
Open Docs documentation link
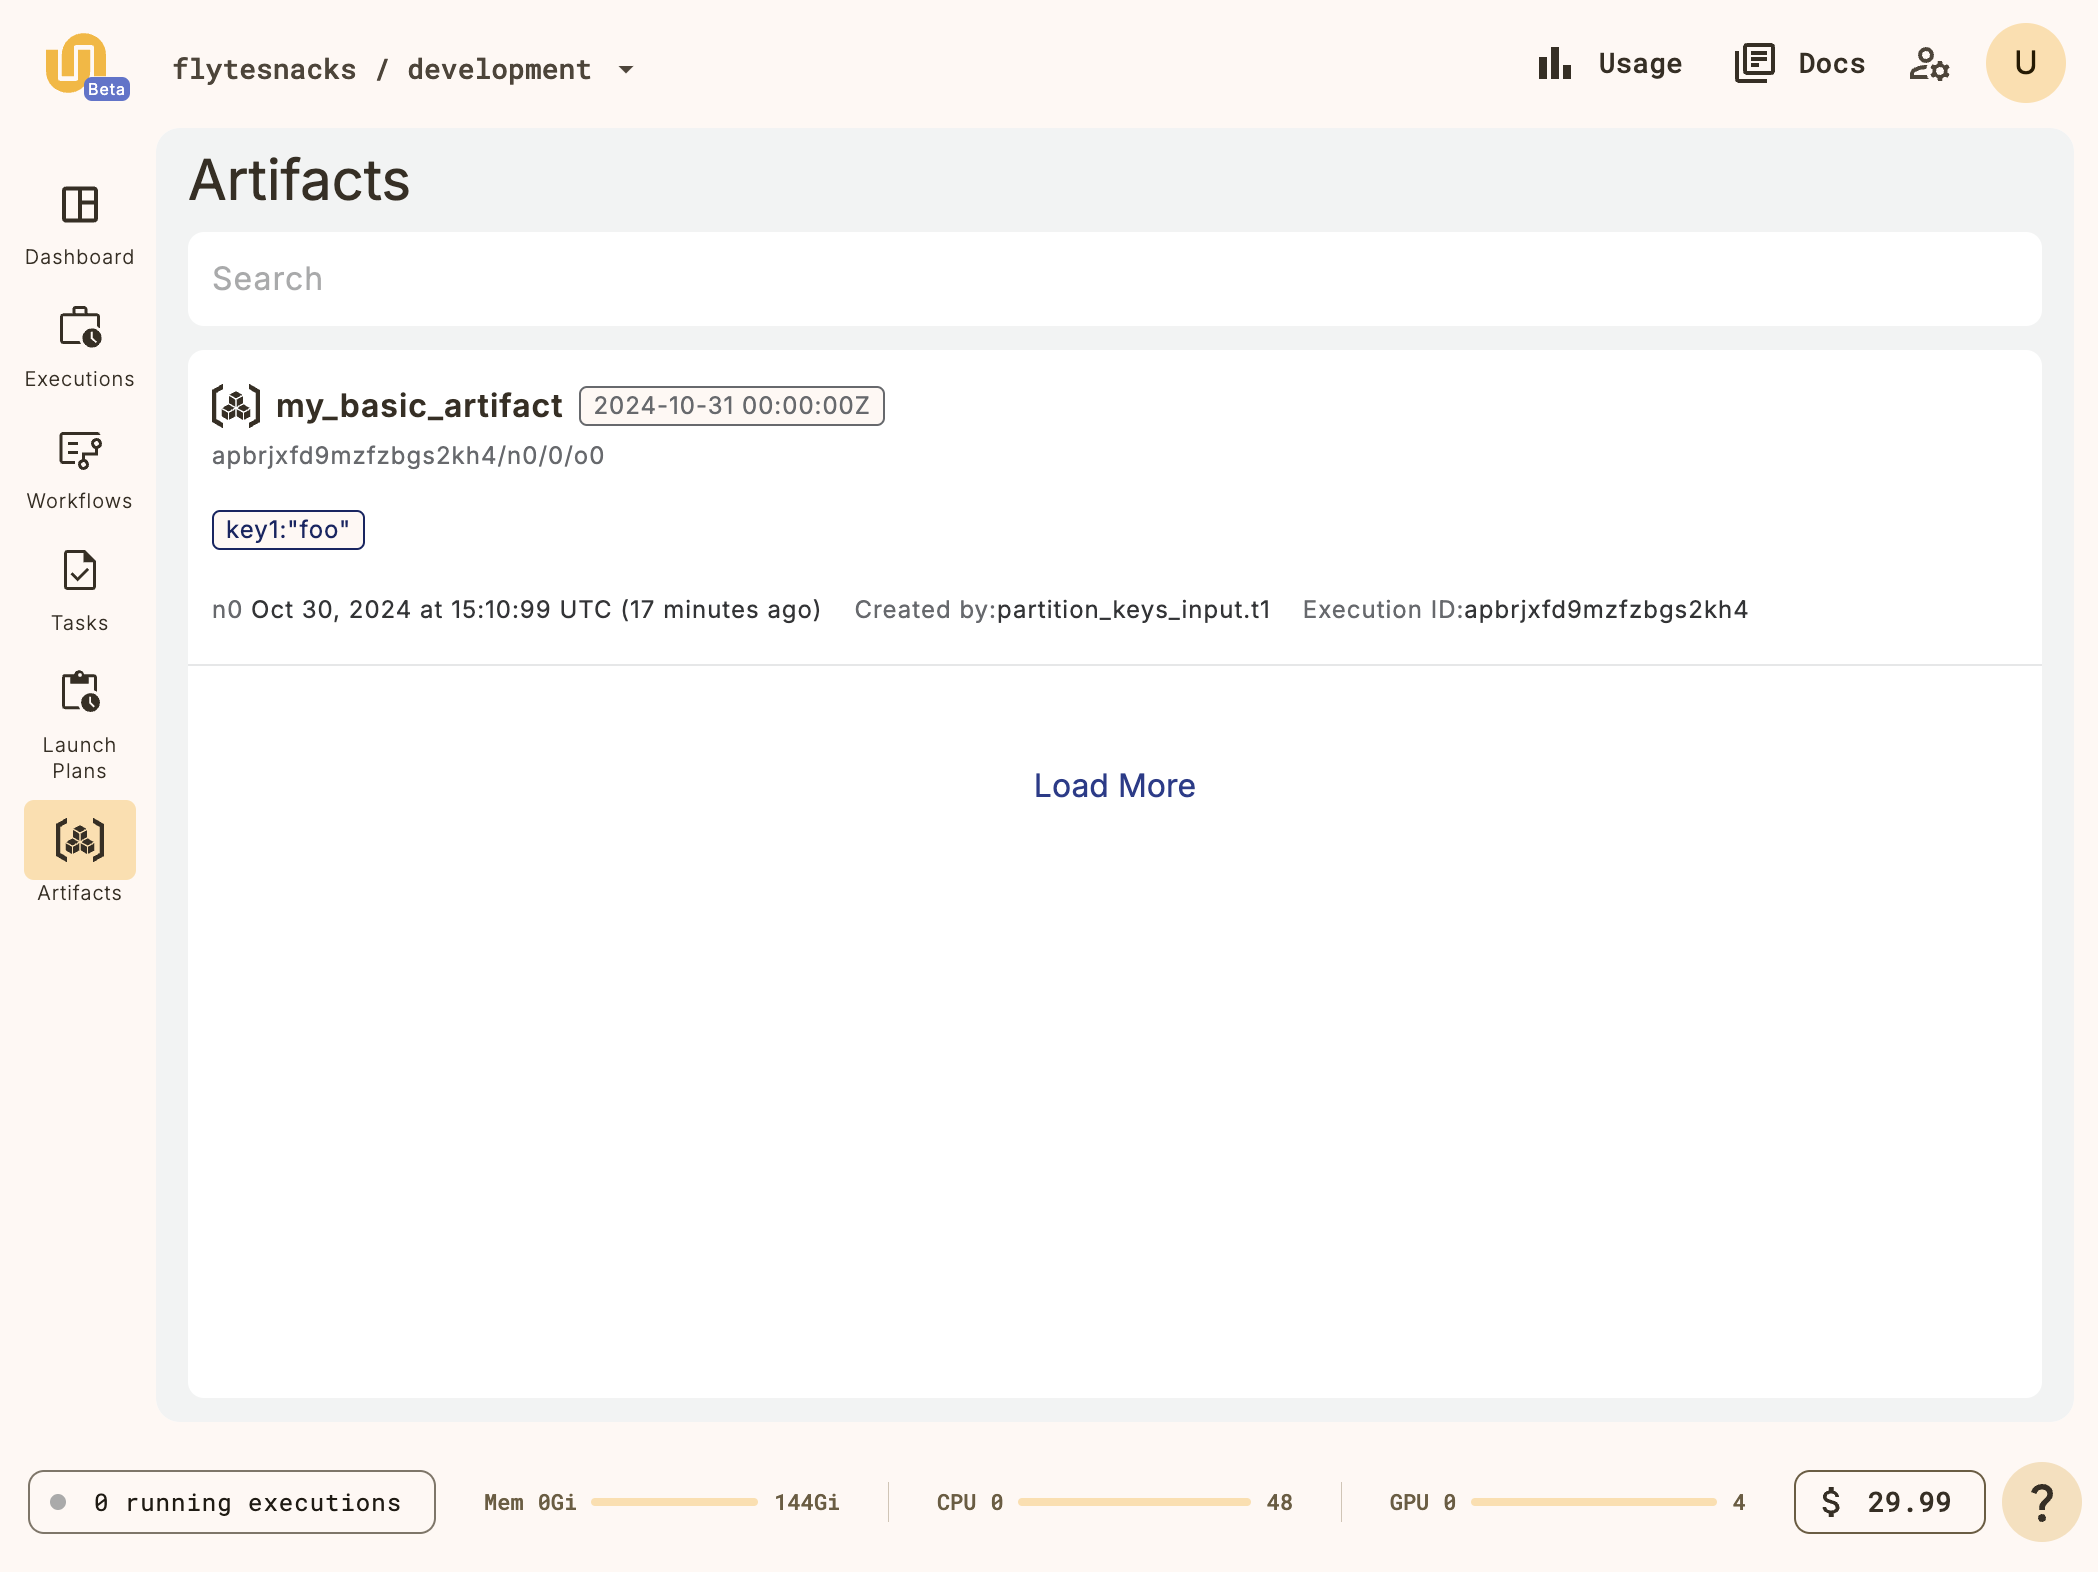click(1799, 63)
